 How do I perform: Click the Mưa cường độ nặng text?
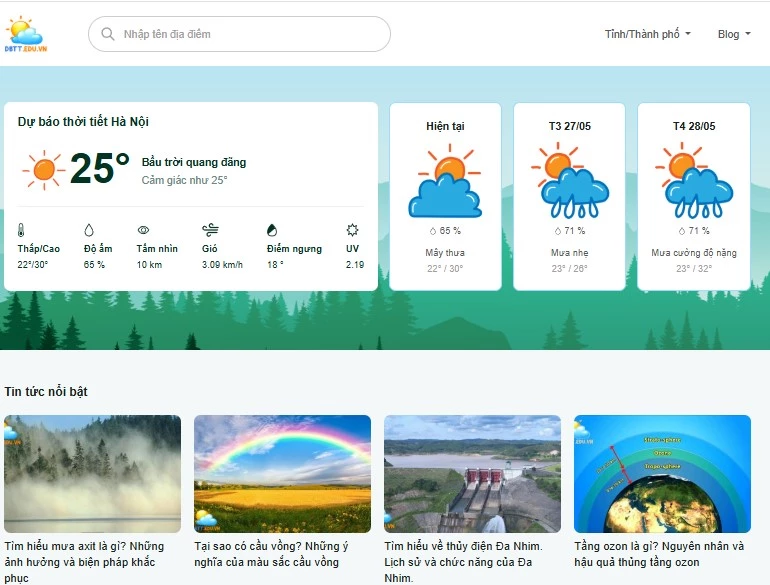tap(694, 252)
